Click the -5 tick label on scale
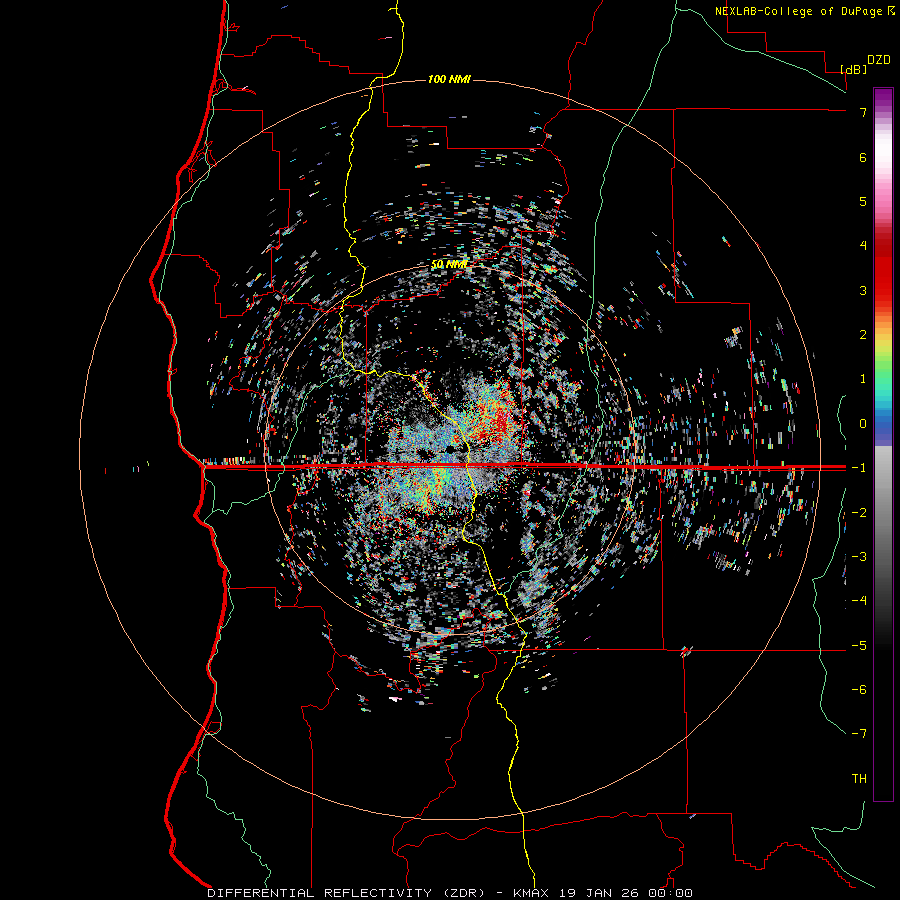This screenshot has height=900, width=900. (859, 646)
